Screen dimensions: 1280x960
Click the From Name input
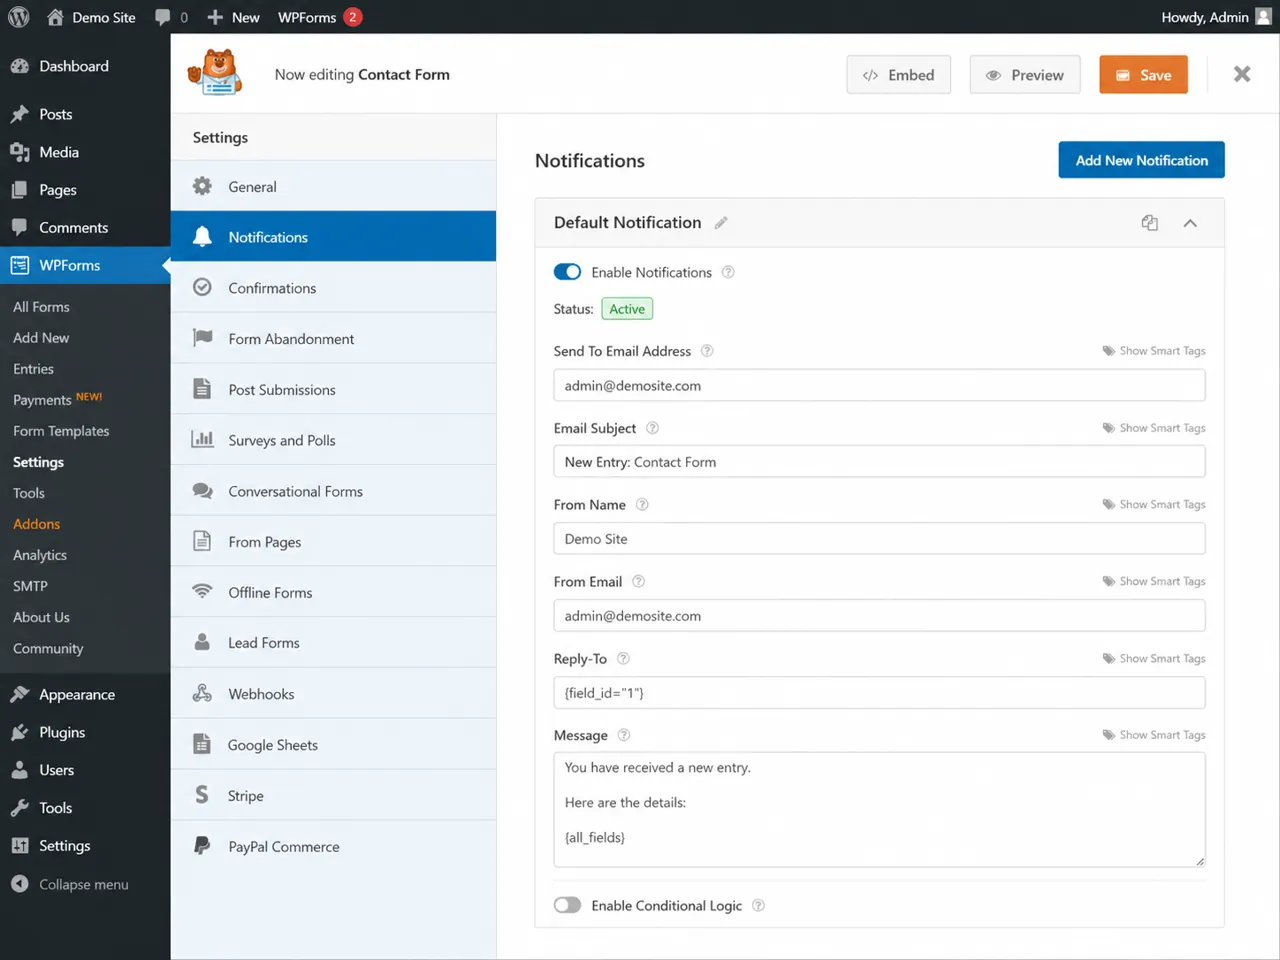(x=879, y=539)
